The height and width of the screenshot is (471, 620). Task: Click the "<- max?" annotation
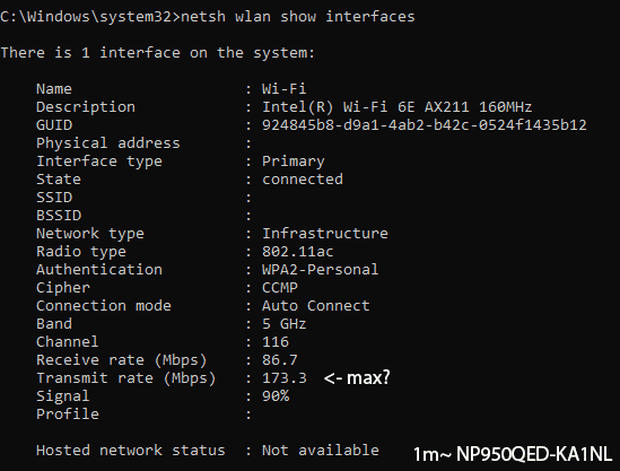[355, 378]
